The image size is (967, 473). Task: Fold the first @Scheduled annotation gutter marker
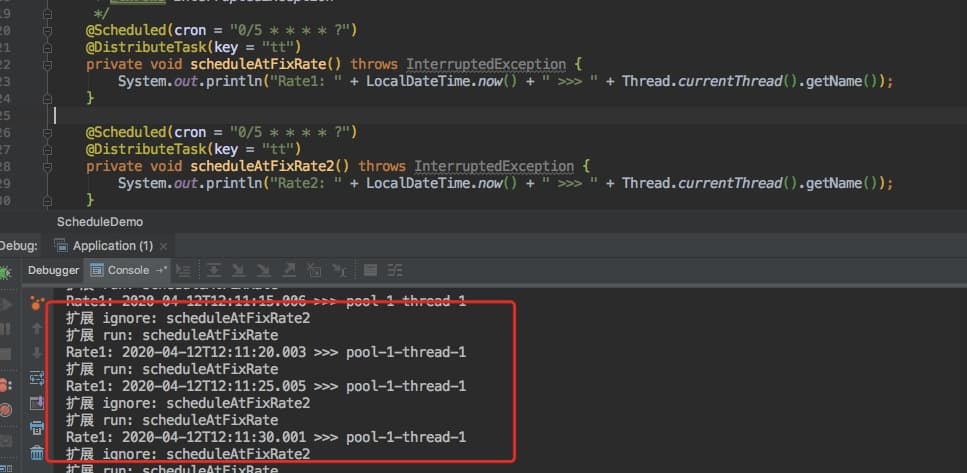(47, 29)
